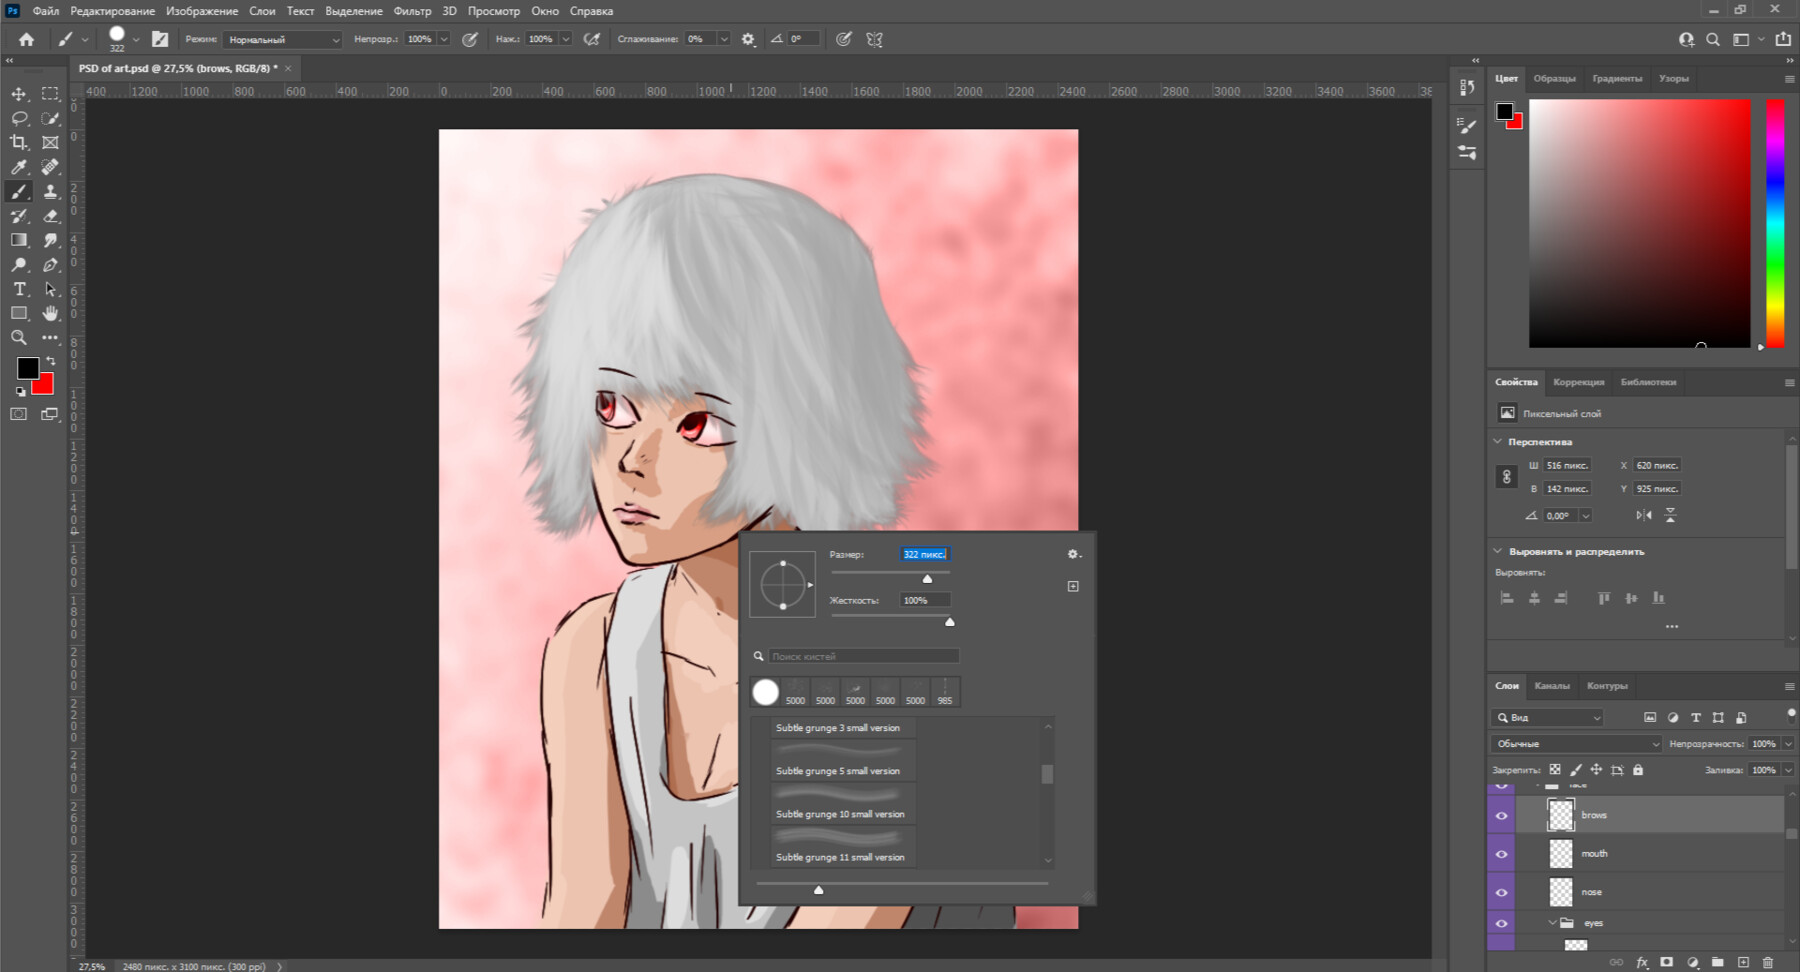Select the Dodge tool
This screenshot has width=1800, height=972.
pyautogui.click(x=19, y=265)
